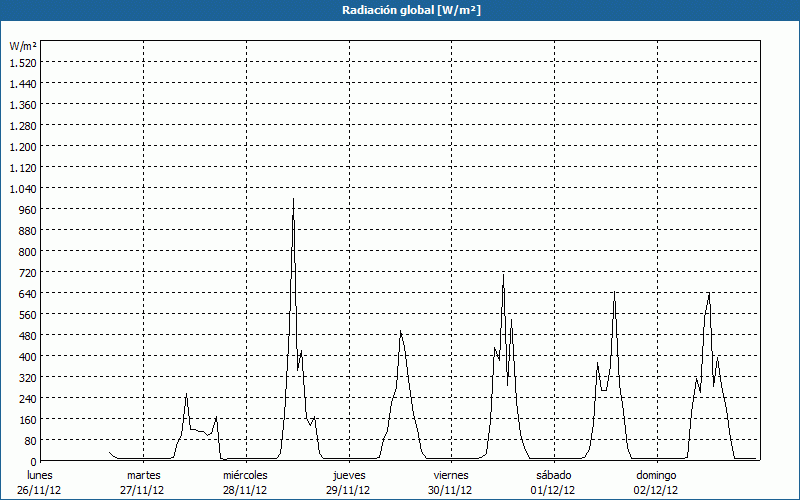Click the 0 y-axis value
The image size is (800, 500).
(x=34, y=462)
